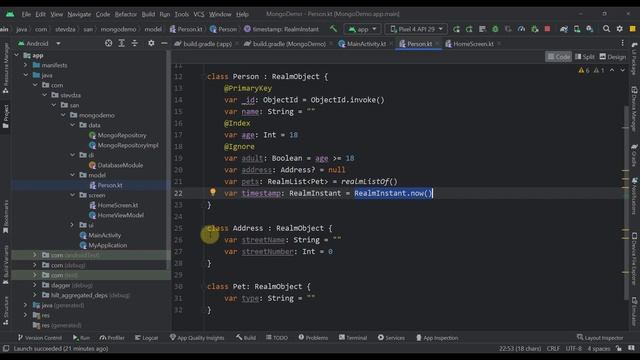Screen dimensions: 640x360
Task: Click the red Stop button icon
Action: pyautogui.click(x=547, y=29)
